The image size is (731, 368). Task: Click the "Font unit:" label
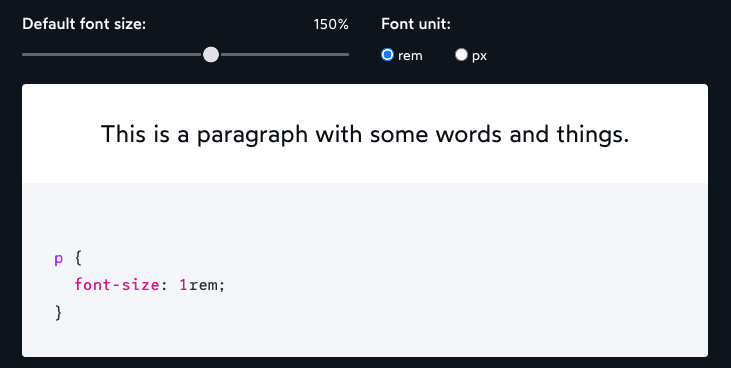click(x=416, y=24)
